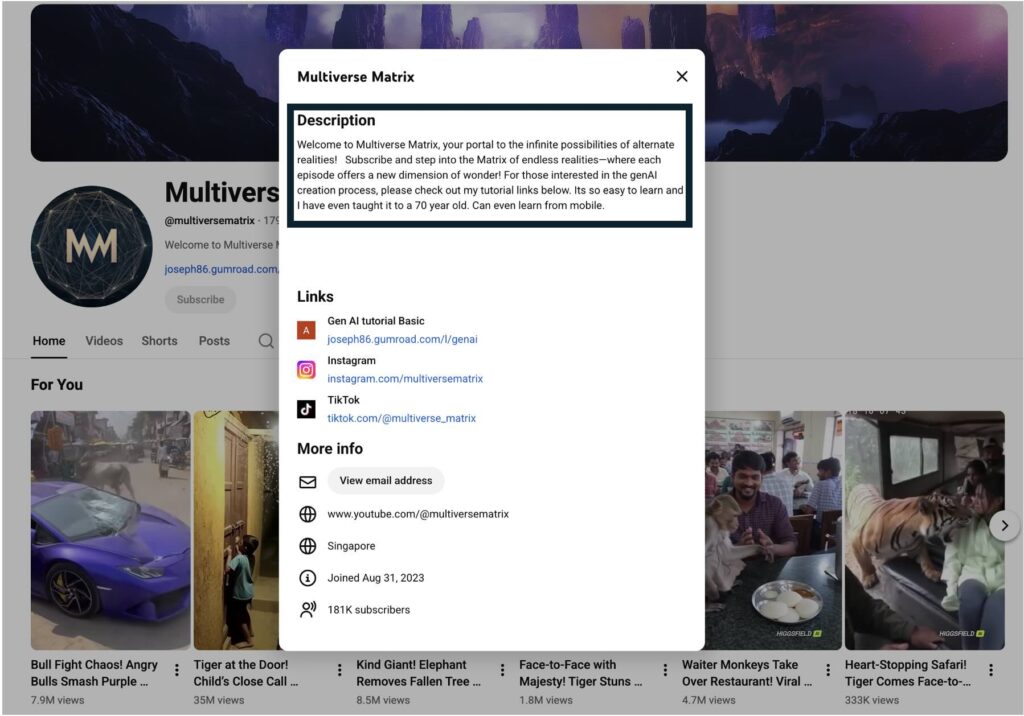This screenshot has width=1024, height=716.
Task: Click the Instagram logo icon
Action: pyautogui.click(x=307, y=370)
